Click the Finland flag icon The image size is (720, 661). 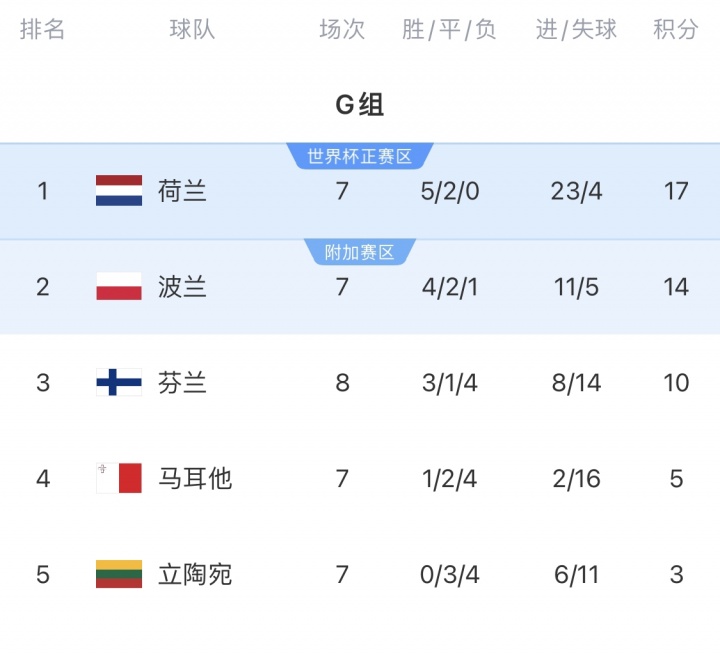118,382
